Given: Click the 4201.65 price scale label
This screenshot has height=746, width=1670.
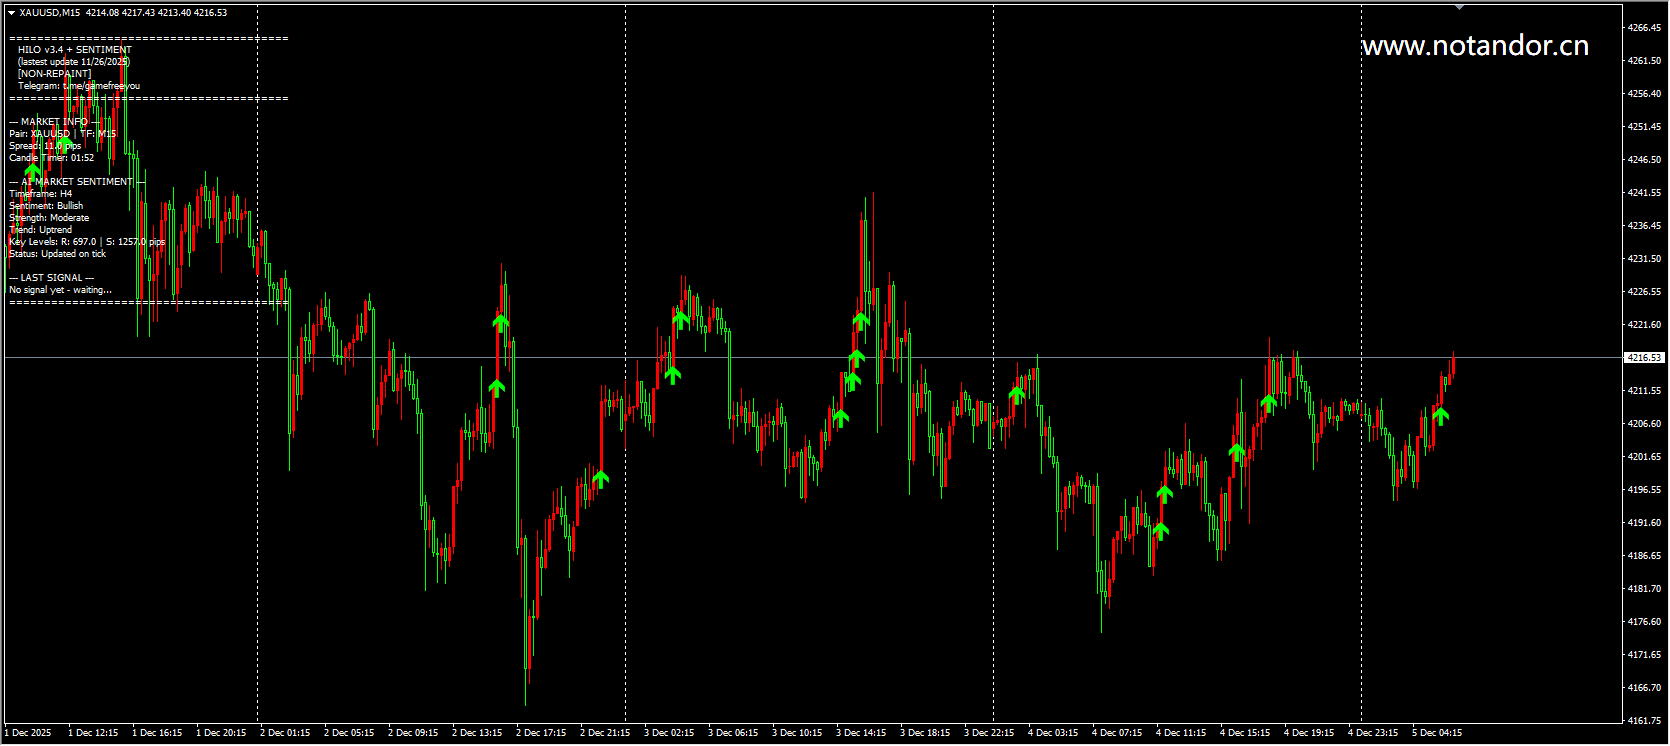Looking at the screenshot, I should [1645, 457].
